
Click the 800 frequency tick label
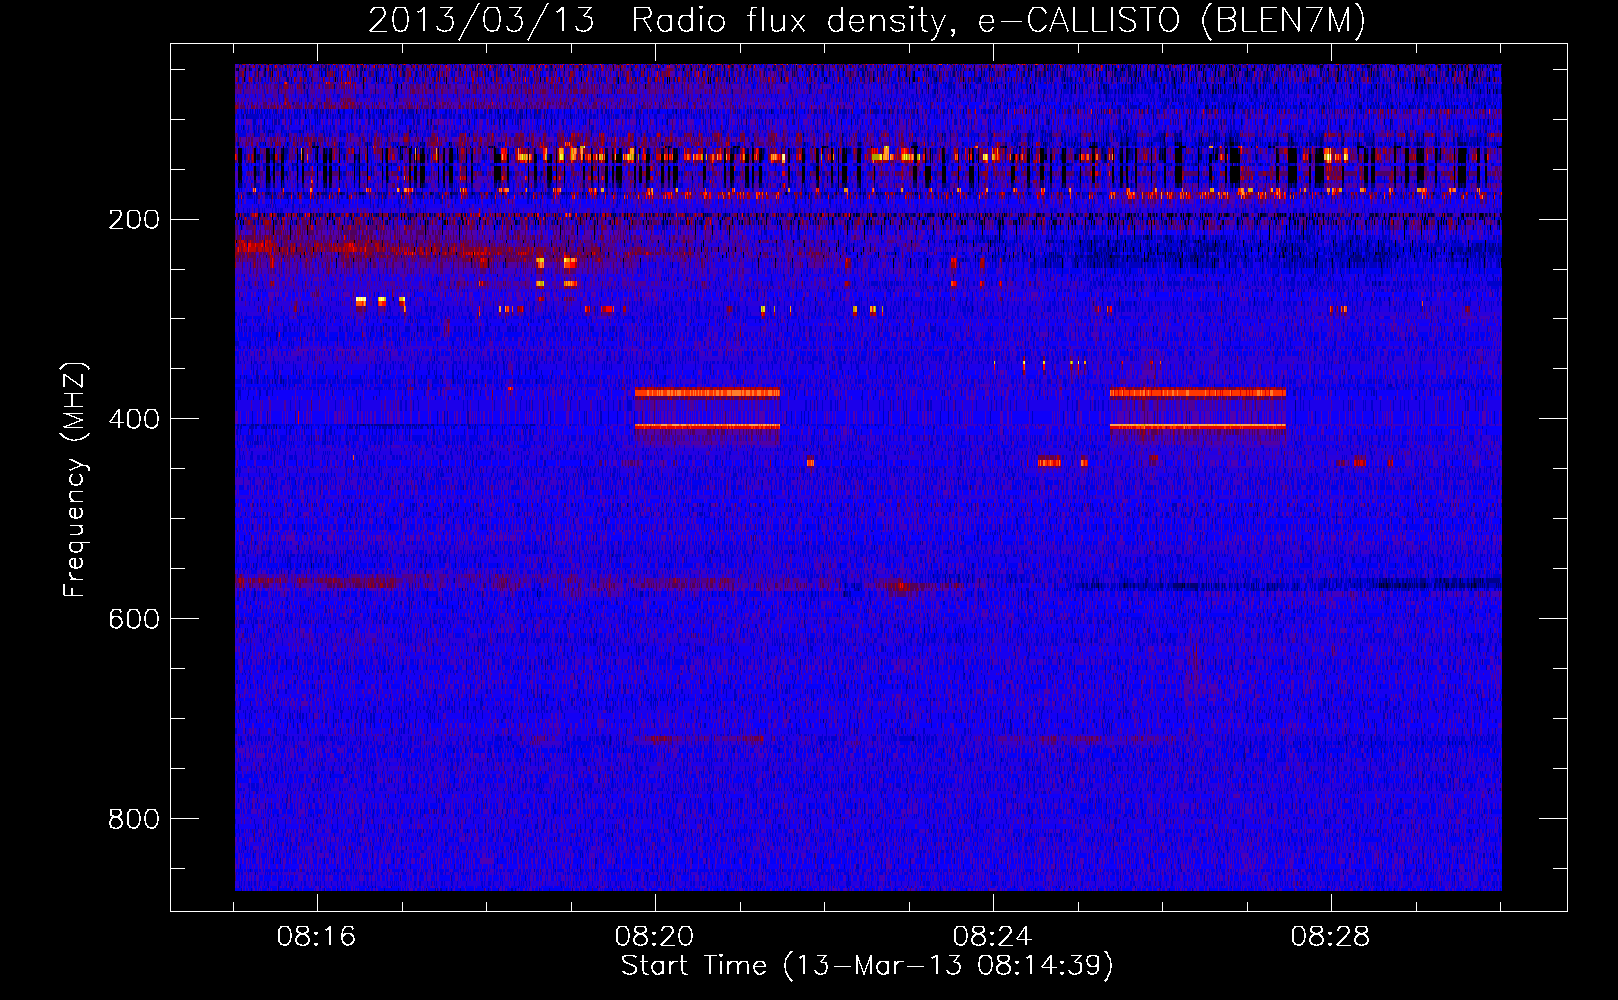(134, 819)
